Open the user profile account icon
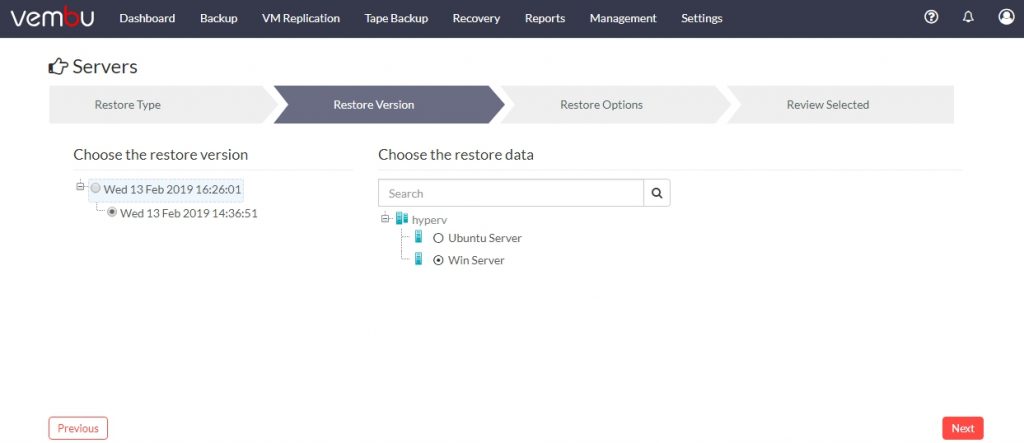Screen dimensions: 1024x443 (x=1006, y=17)
